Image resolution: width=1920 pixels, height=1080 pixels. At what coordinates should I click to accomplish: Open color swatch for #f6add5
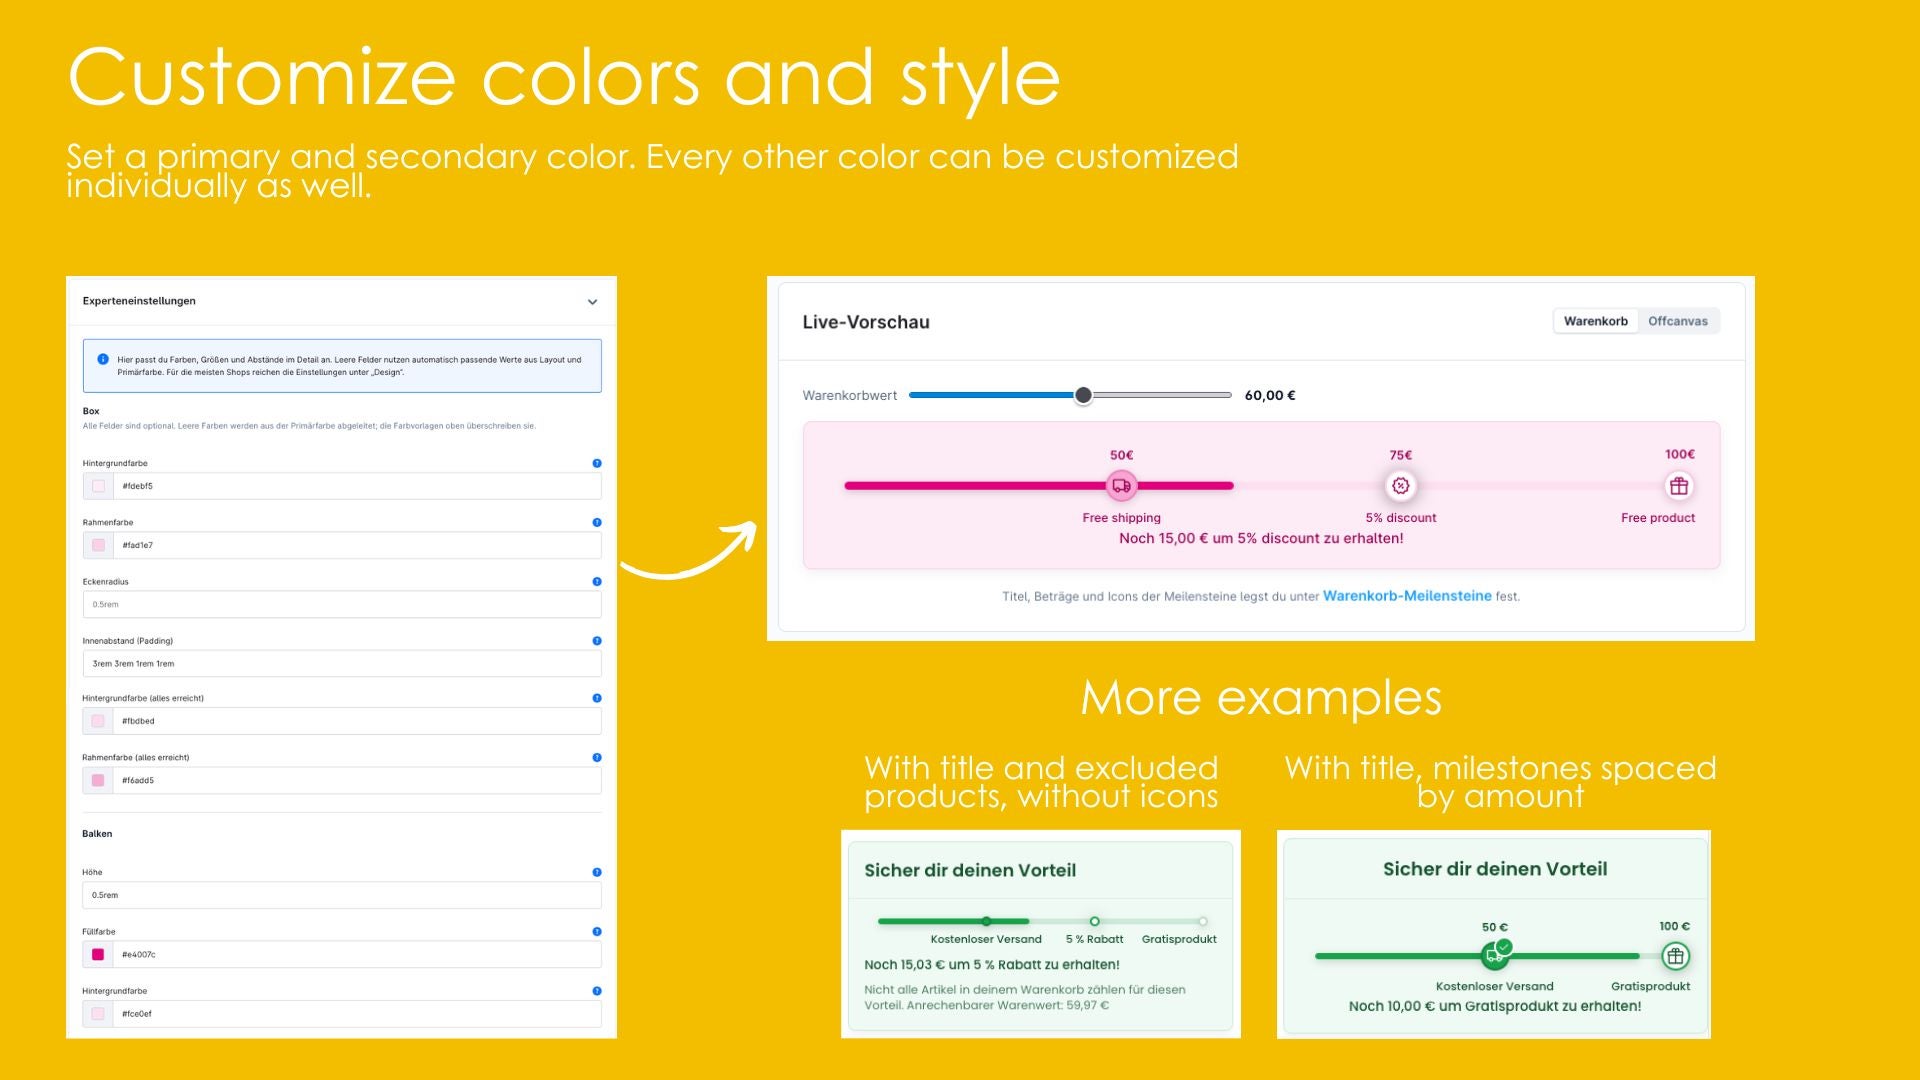coord(98,780)
